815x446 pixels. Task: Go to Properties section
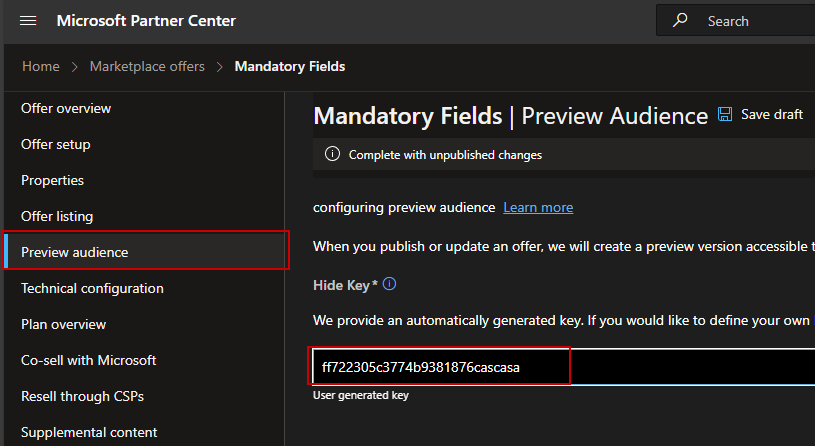(52, 180)
